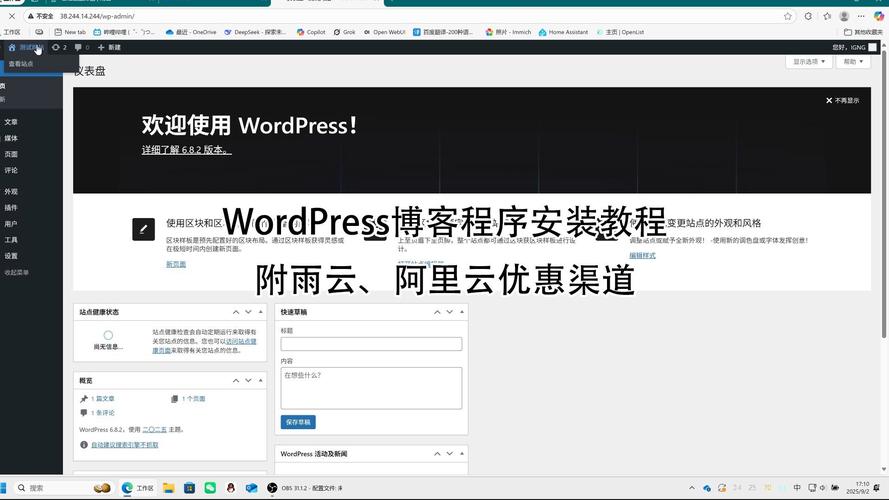
Task: Focus the 标题 title input field
Action: 371,344
